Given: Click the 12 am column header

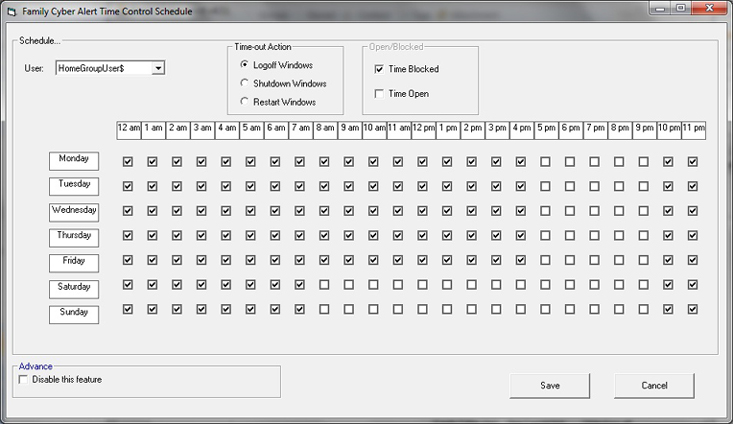Looking at the screenshot, I should click(128, 129).
